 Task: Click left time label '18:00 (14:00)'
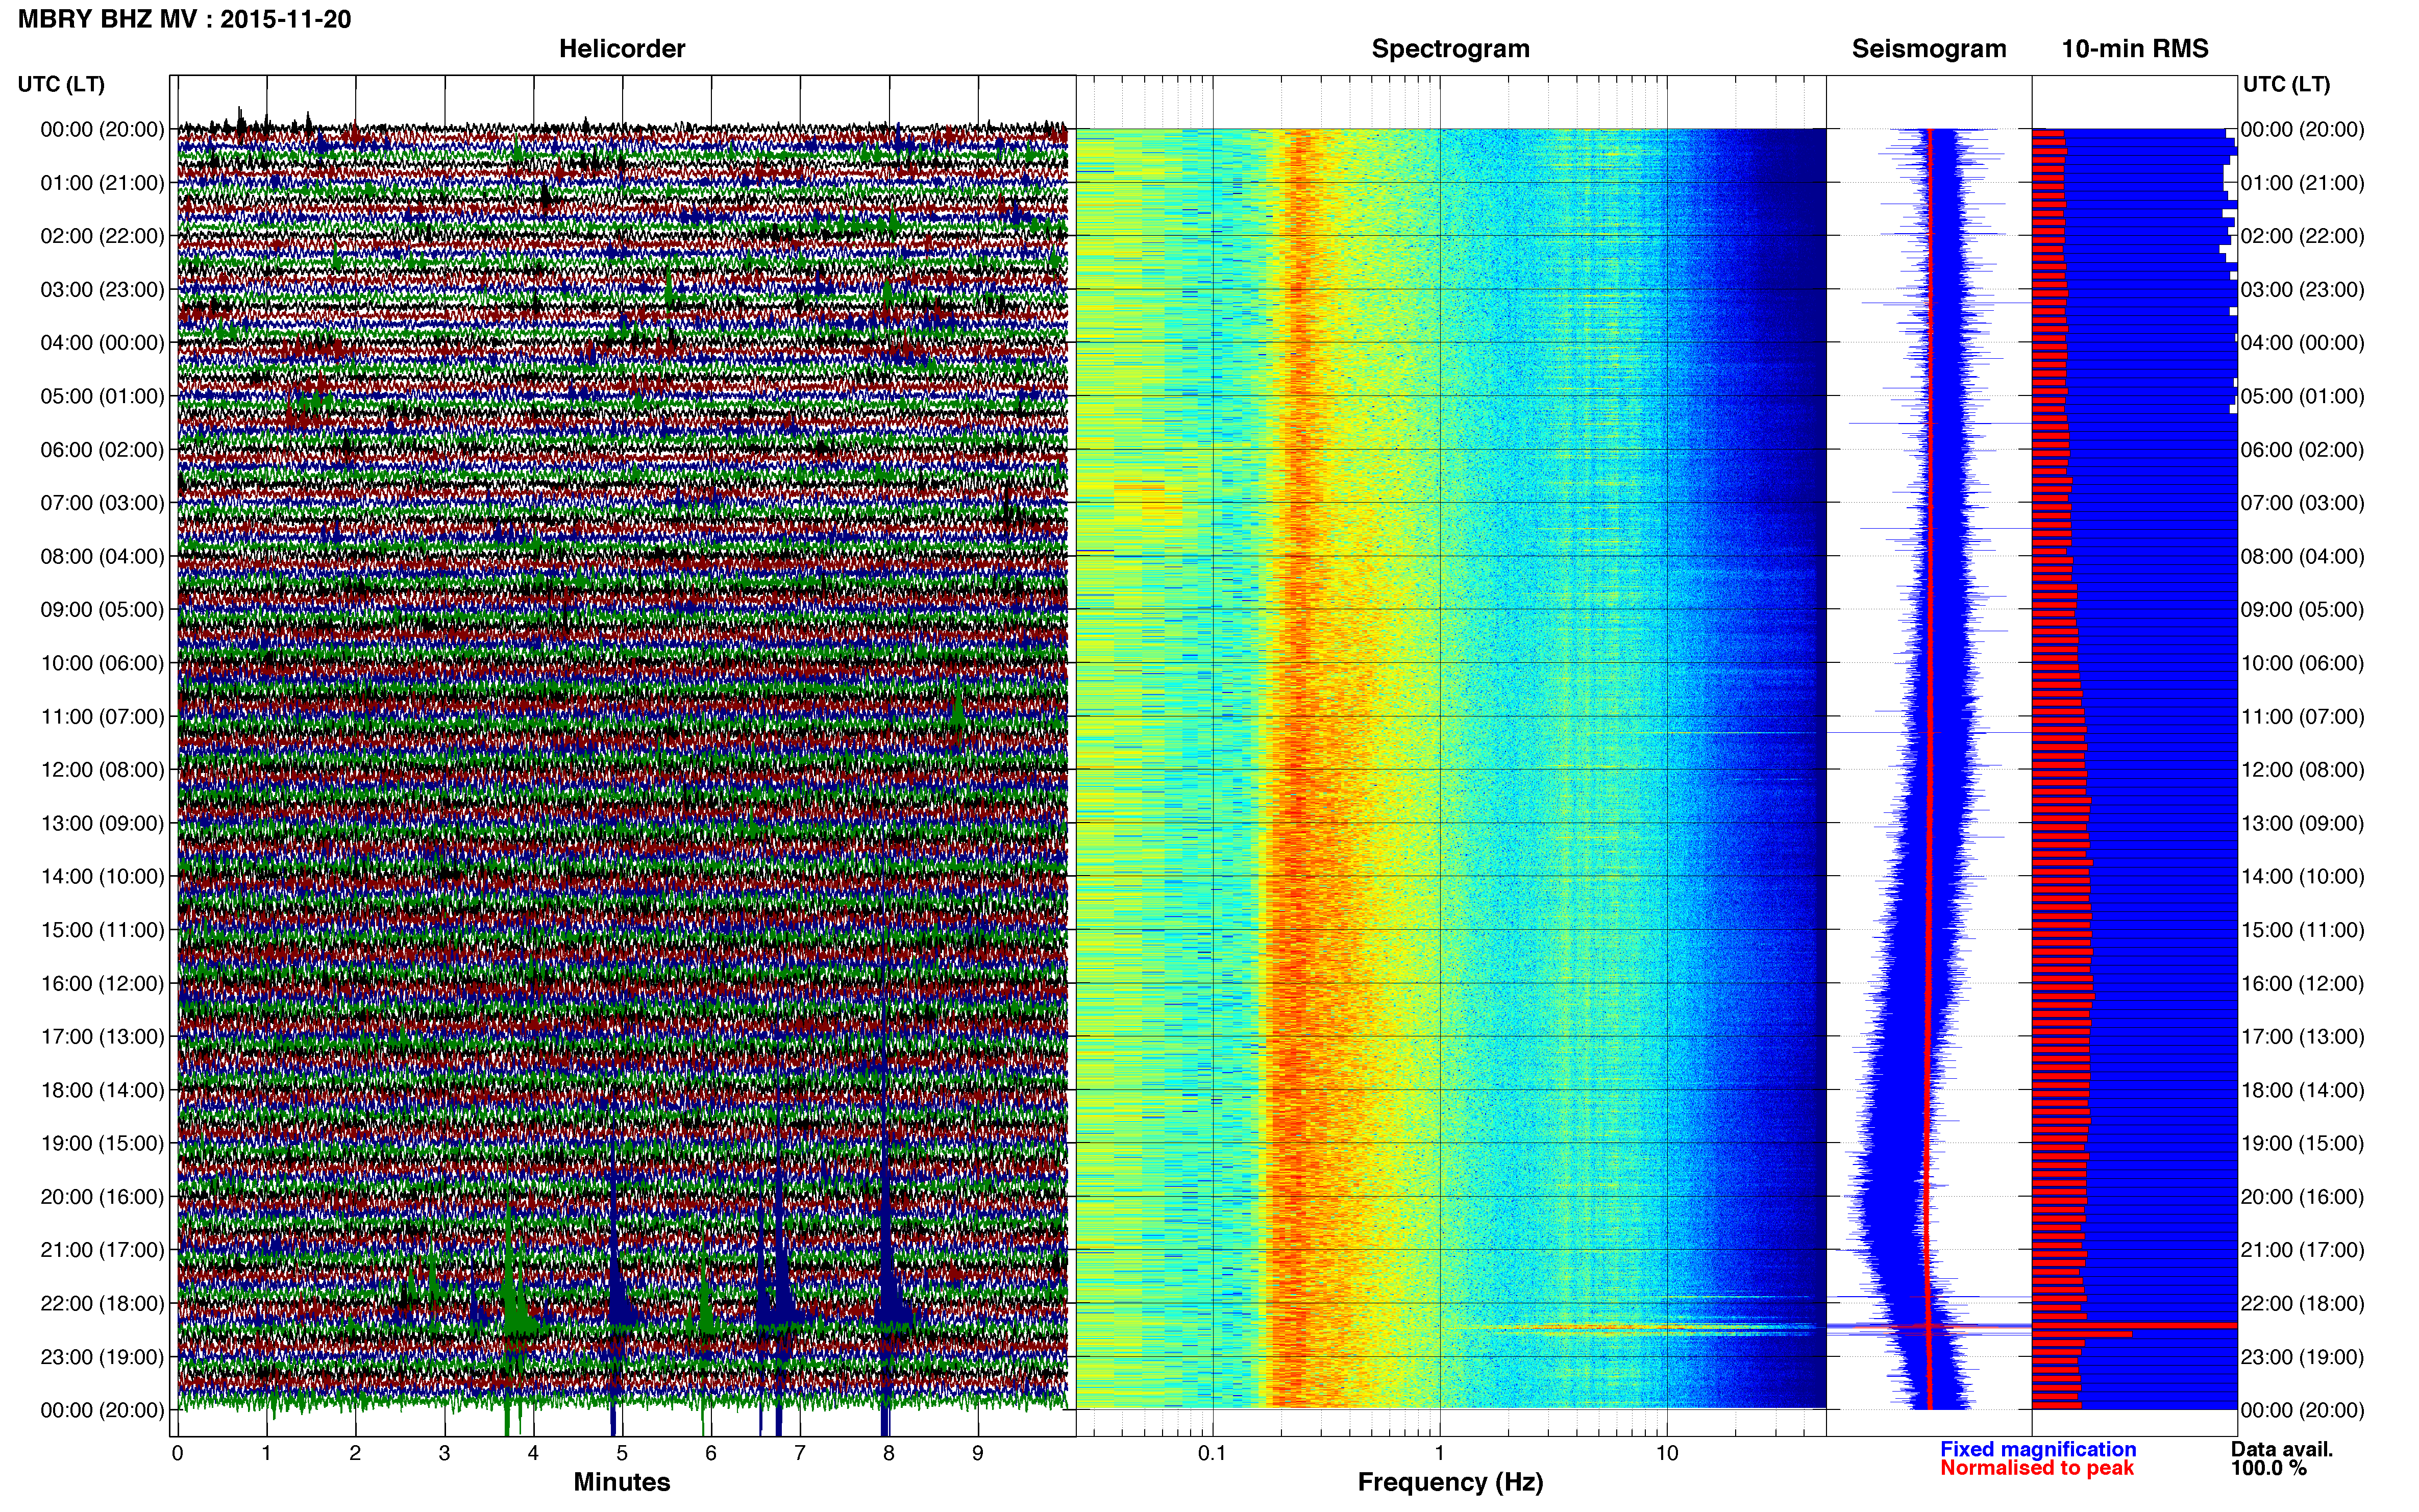(102, 1090)
